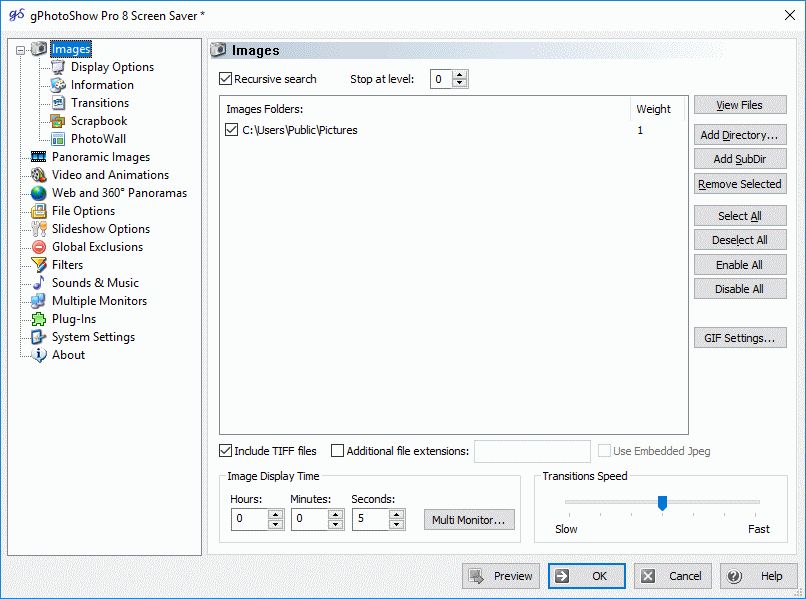Click the gPhotoShow logo in title bar
This screenshot has width=806, height=599.
click(16, 15)
